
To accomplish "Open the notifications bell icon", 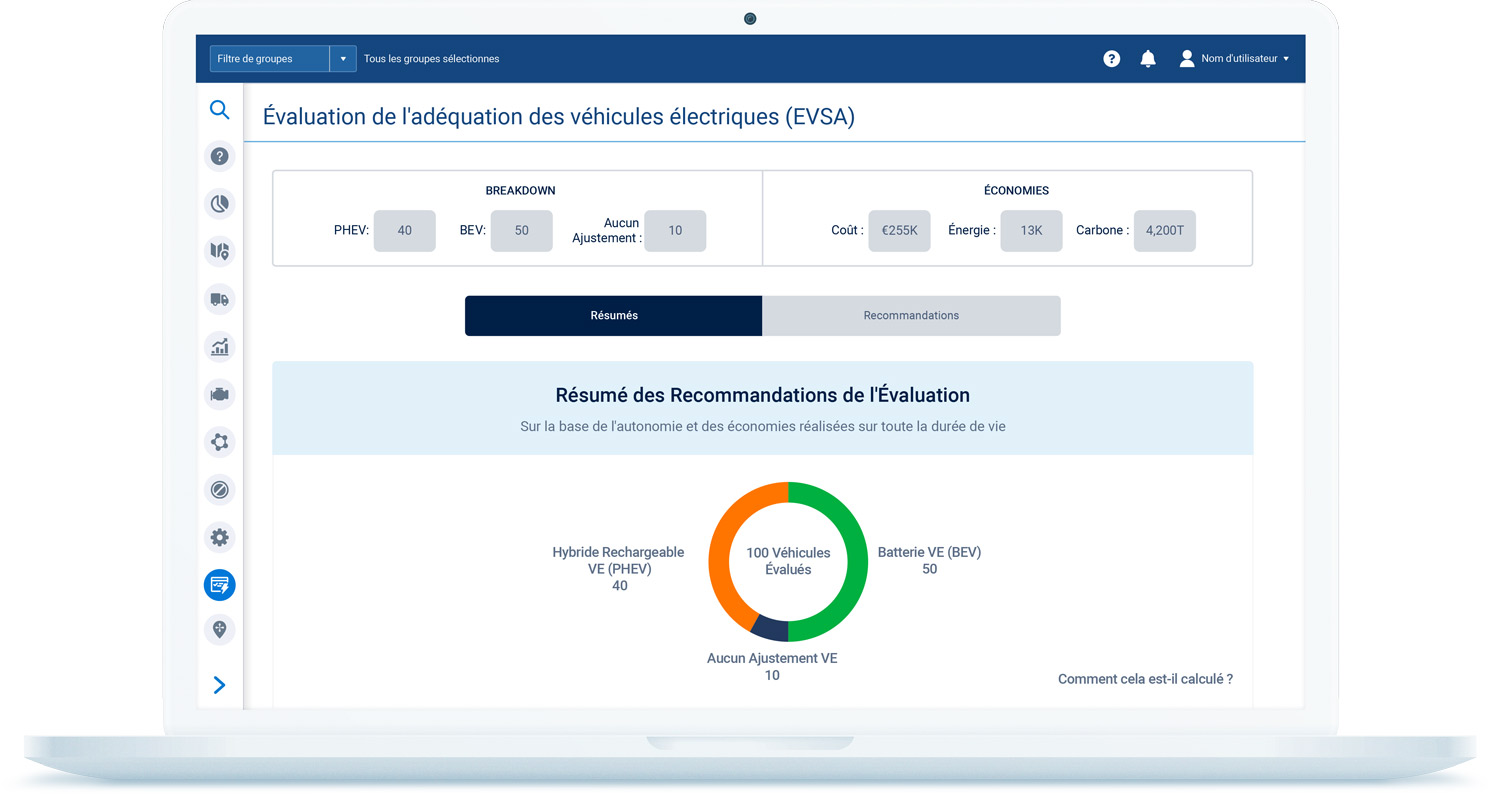I will [1147, 58].
